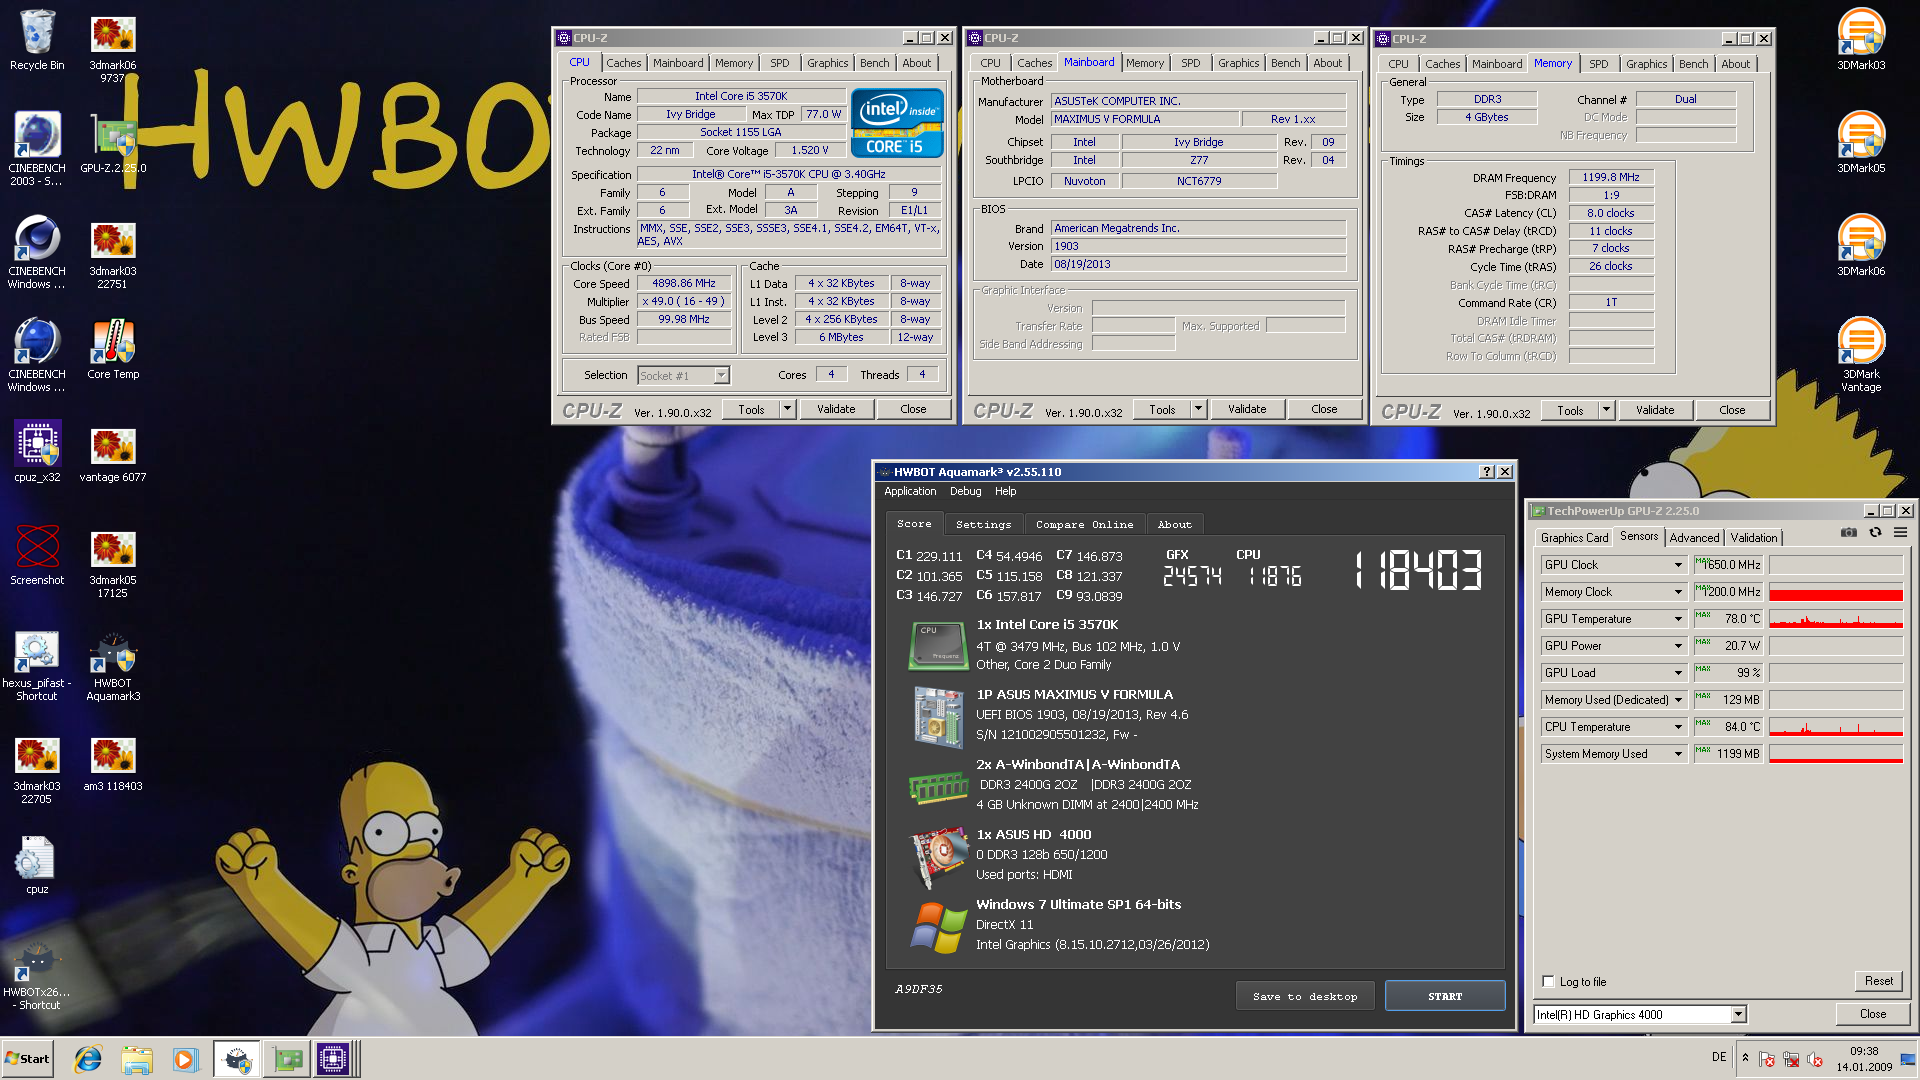Click the CPU Temperature sensor graph
The height and width of the screenshot is (1080, 1920).
[x=1836, y=727]
